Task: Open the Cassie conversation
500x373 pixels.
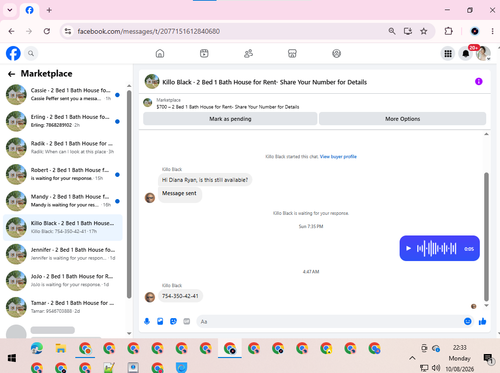Action: 63,94
